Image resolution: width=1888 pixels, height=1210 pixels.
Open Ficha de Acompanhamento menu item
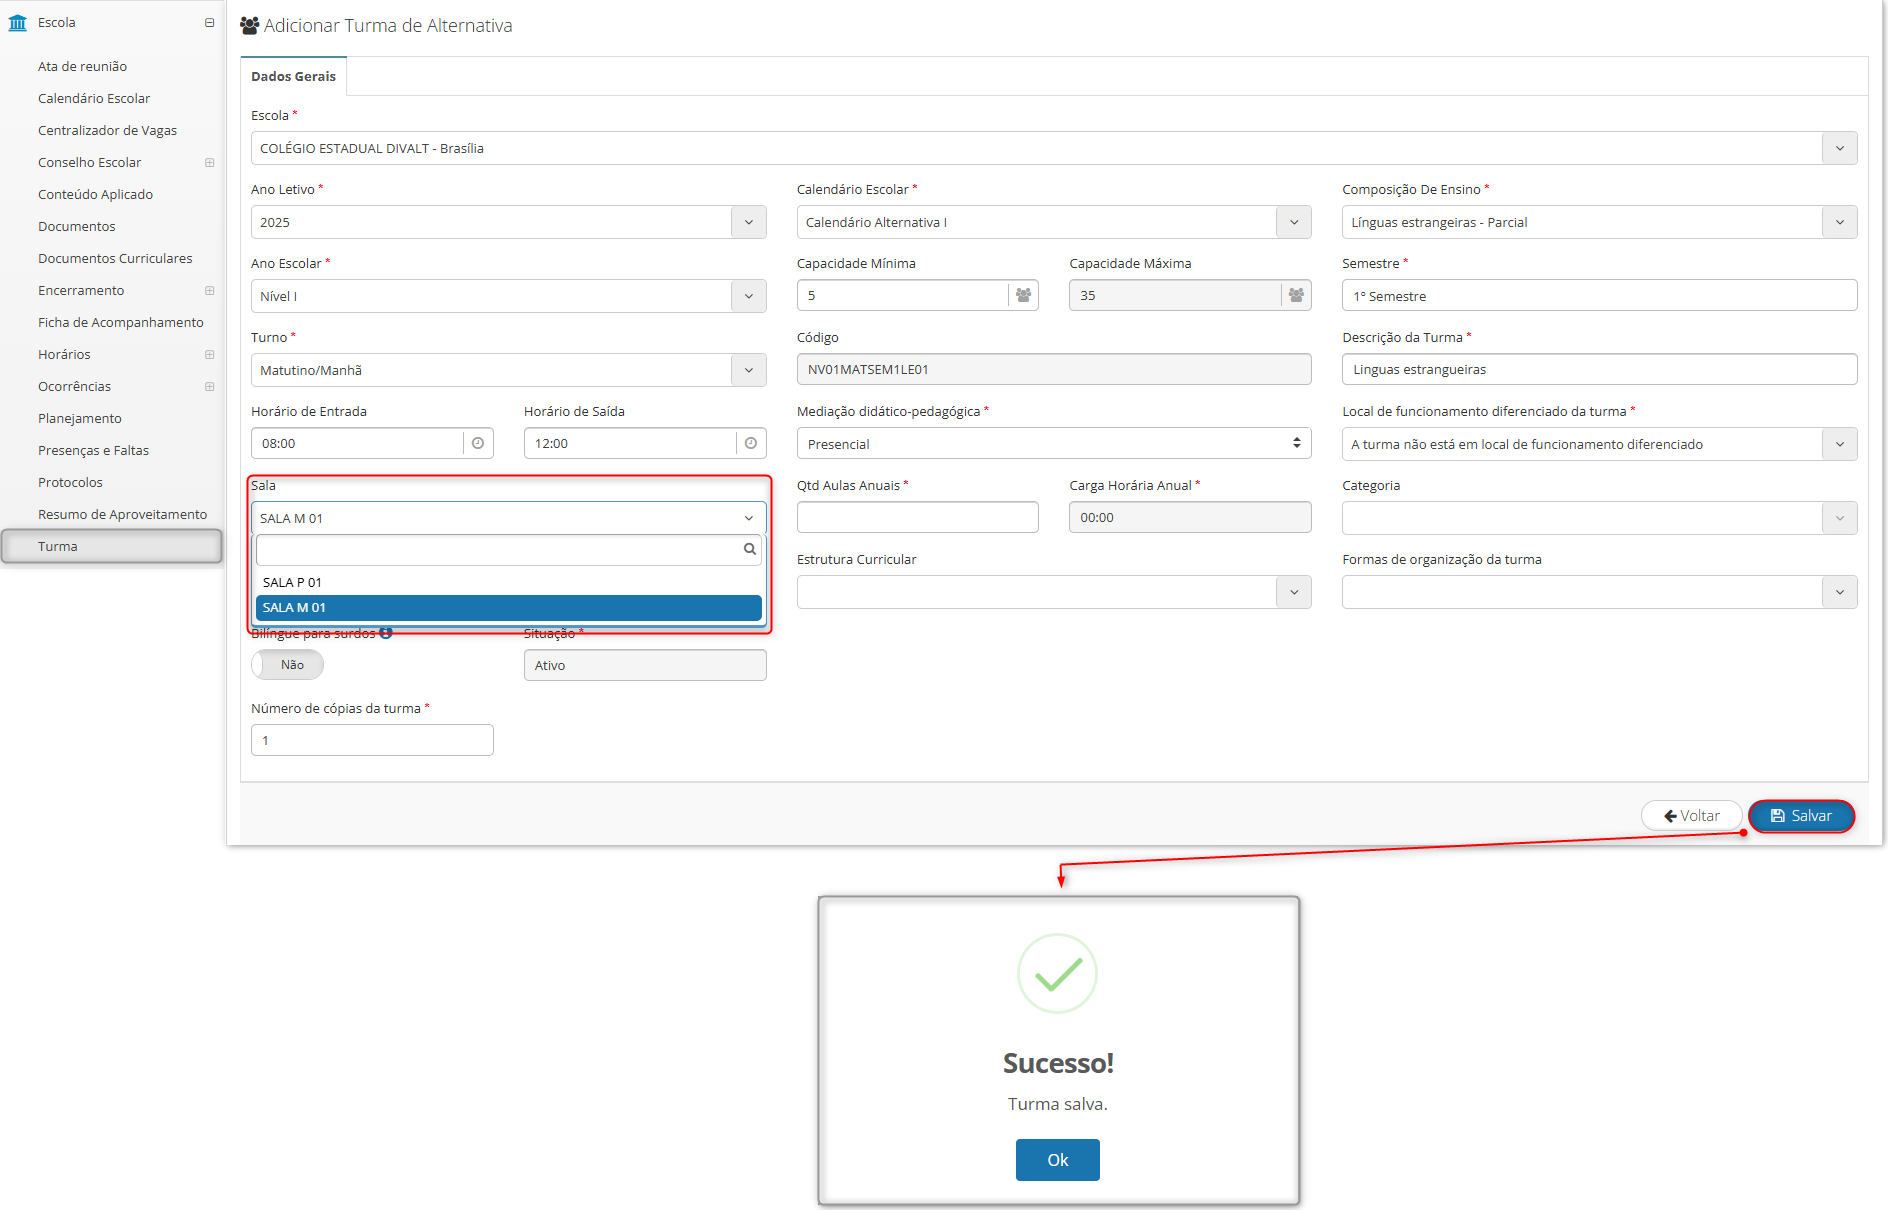pyautogui.click(x=120, y=323)
